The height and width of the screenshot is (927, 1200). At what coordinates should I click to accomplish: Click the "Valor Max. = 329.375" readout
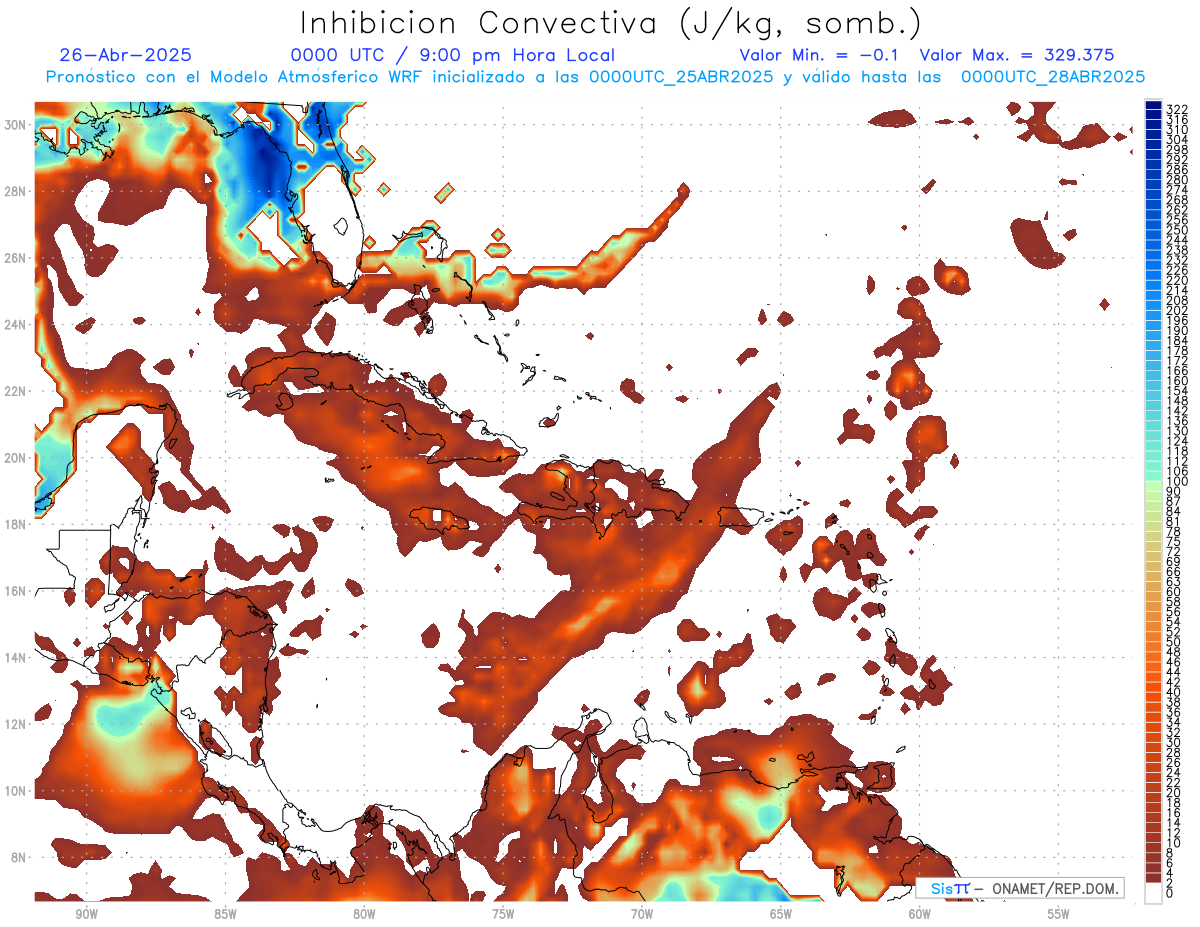click(1017, 55)
